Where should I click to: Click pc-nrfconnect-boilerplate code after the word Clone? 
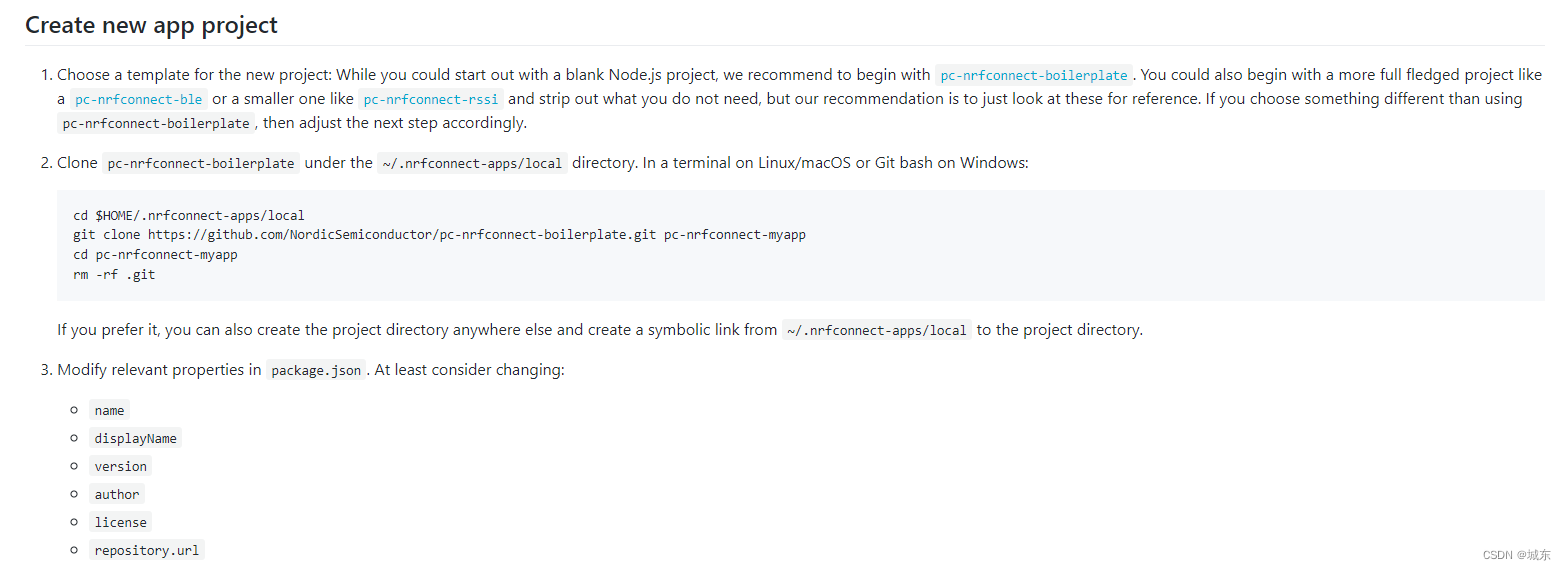201,163
